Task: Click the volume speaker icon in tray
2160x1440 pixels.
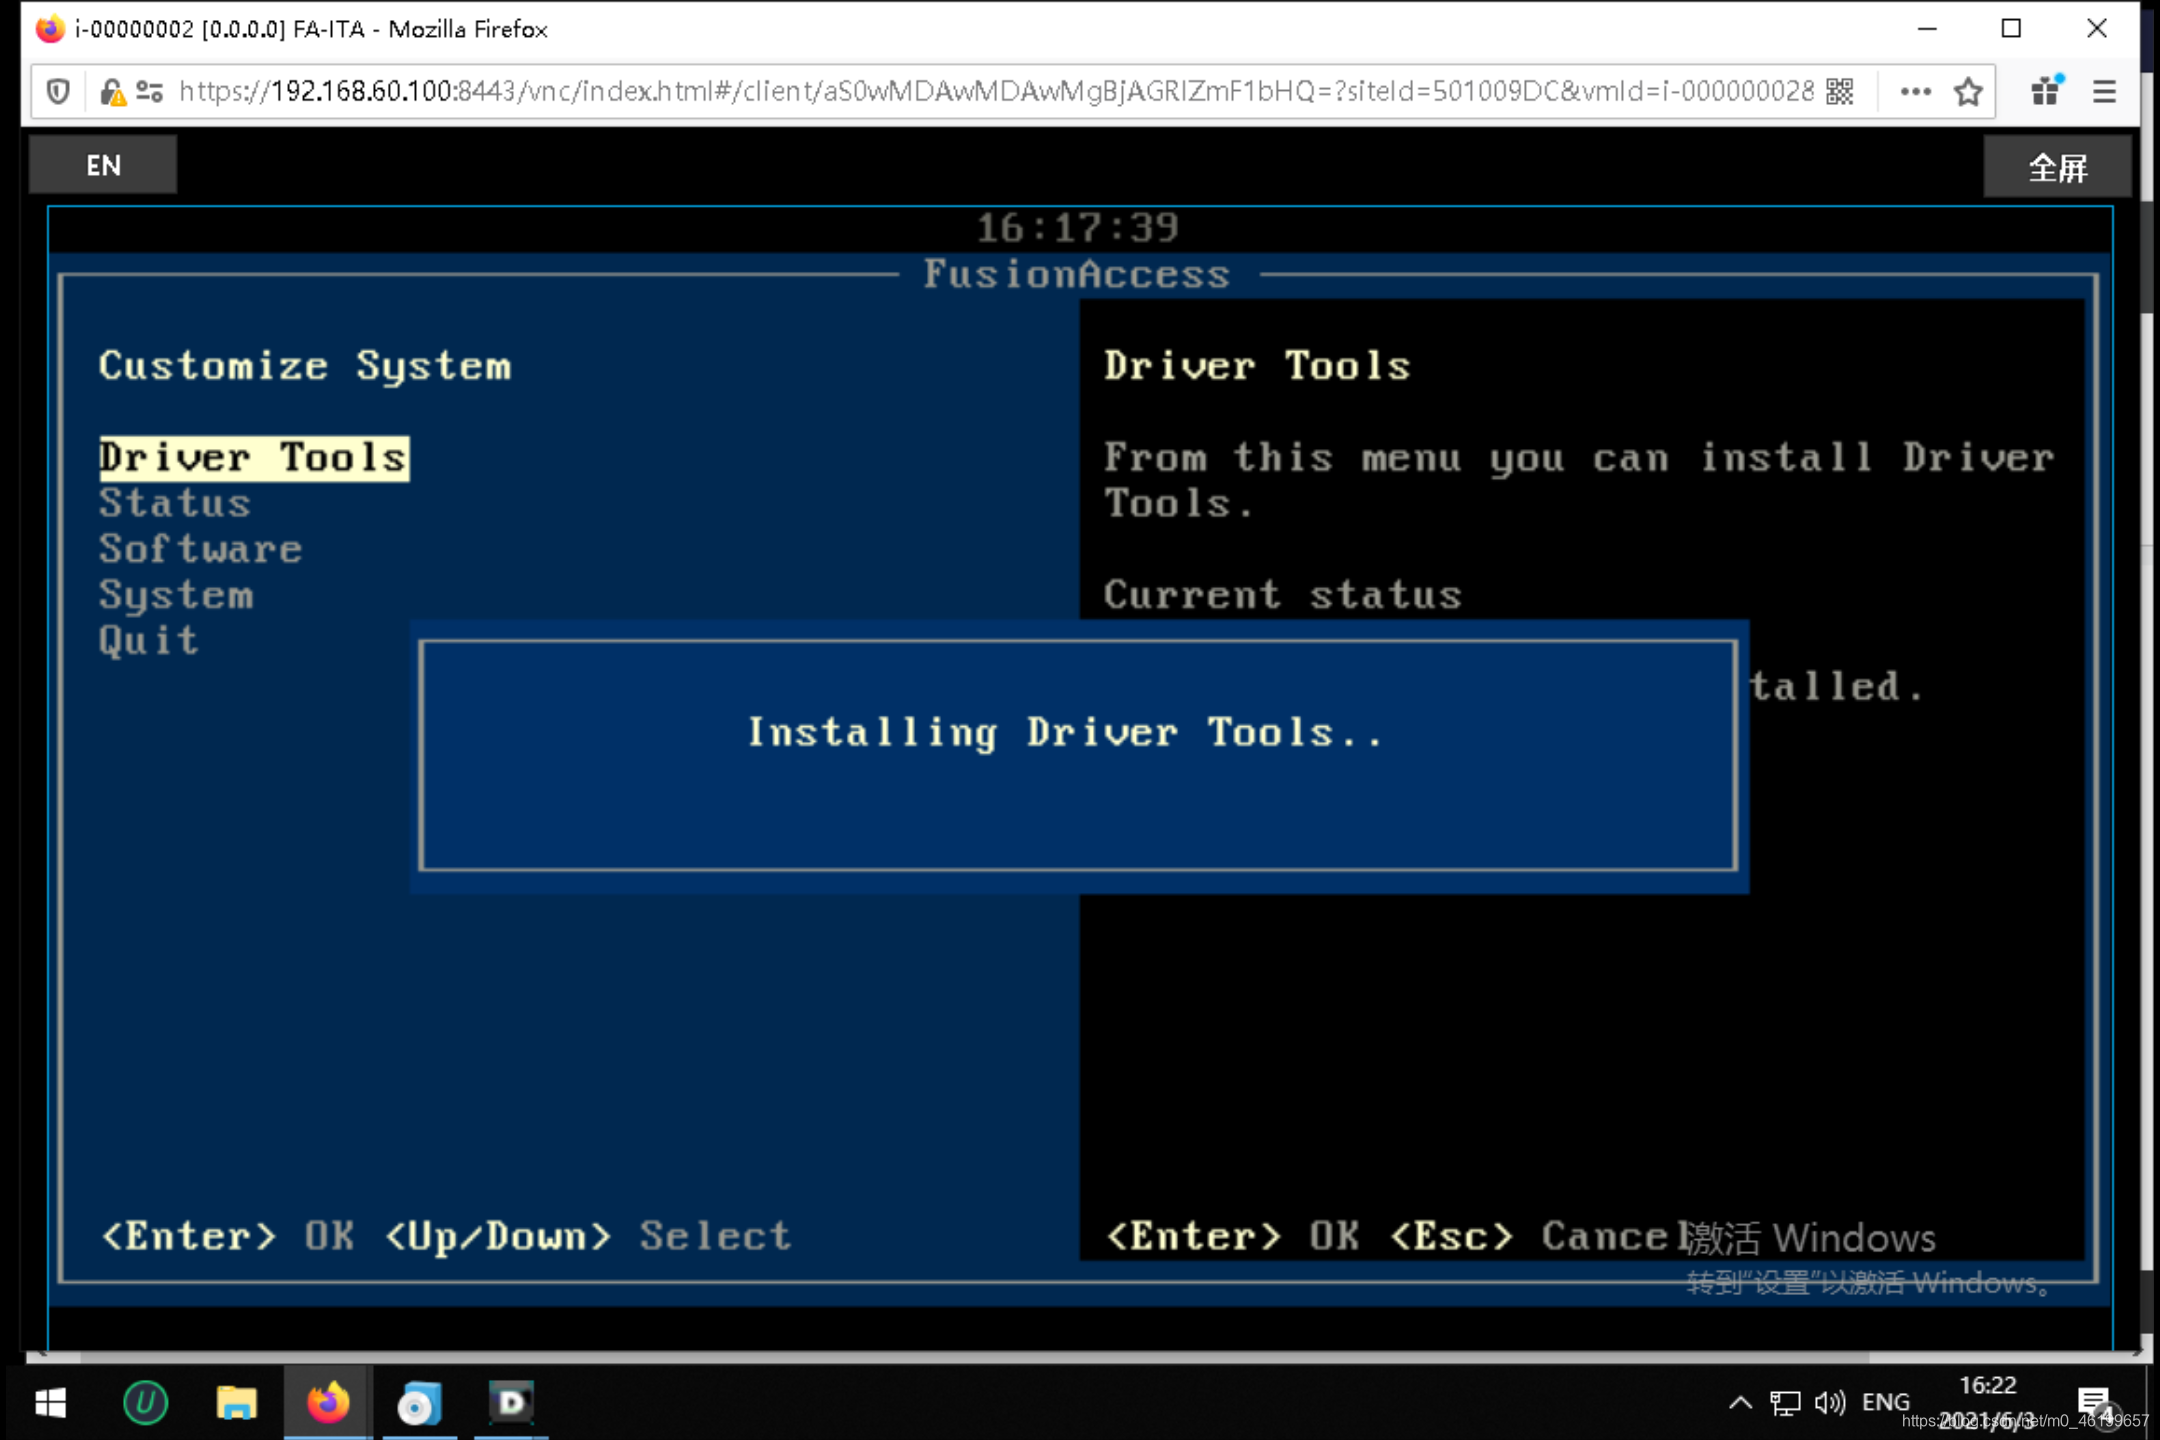Action: point(1830,1402)
